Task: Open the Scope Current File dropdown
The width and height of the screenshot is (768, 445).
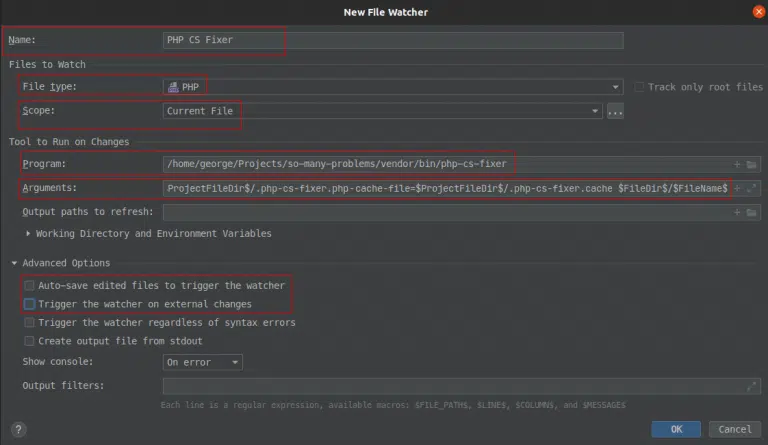Action: pyautogui.click(x=382, y=111)
